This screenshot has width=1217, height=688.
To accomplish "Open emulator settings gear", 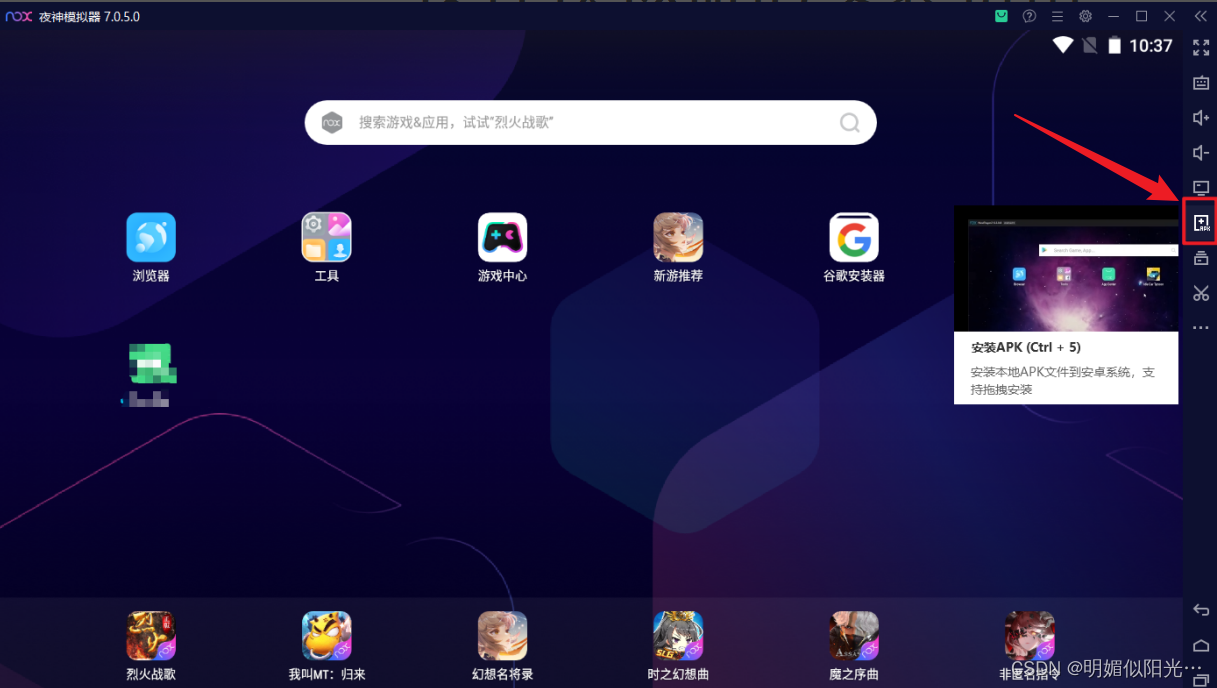I will (1085, 16).
